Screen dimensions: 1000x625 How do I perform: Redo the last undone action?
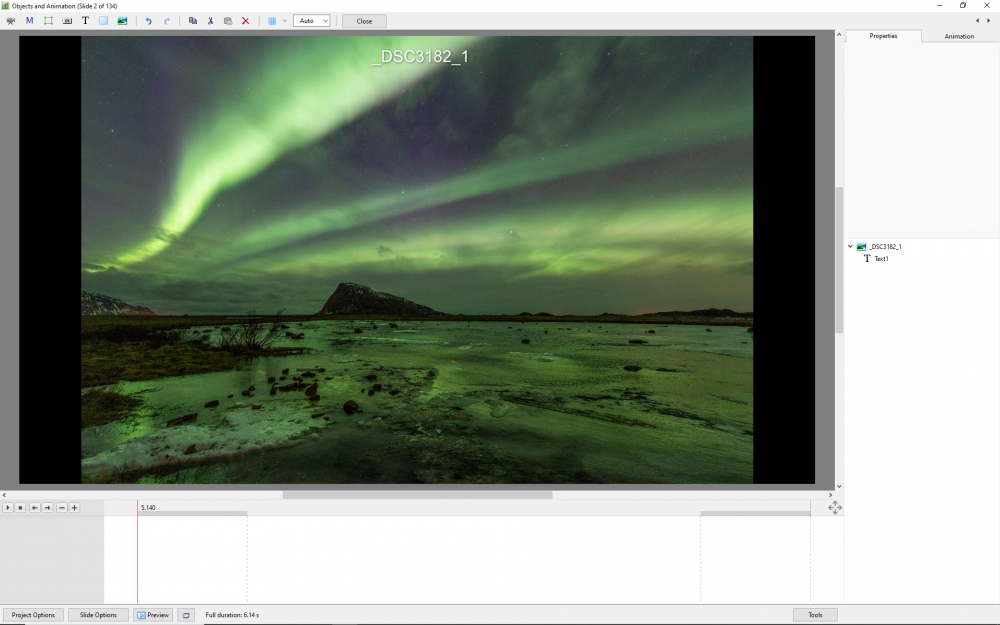tap(167, 21)
